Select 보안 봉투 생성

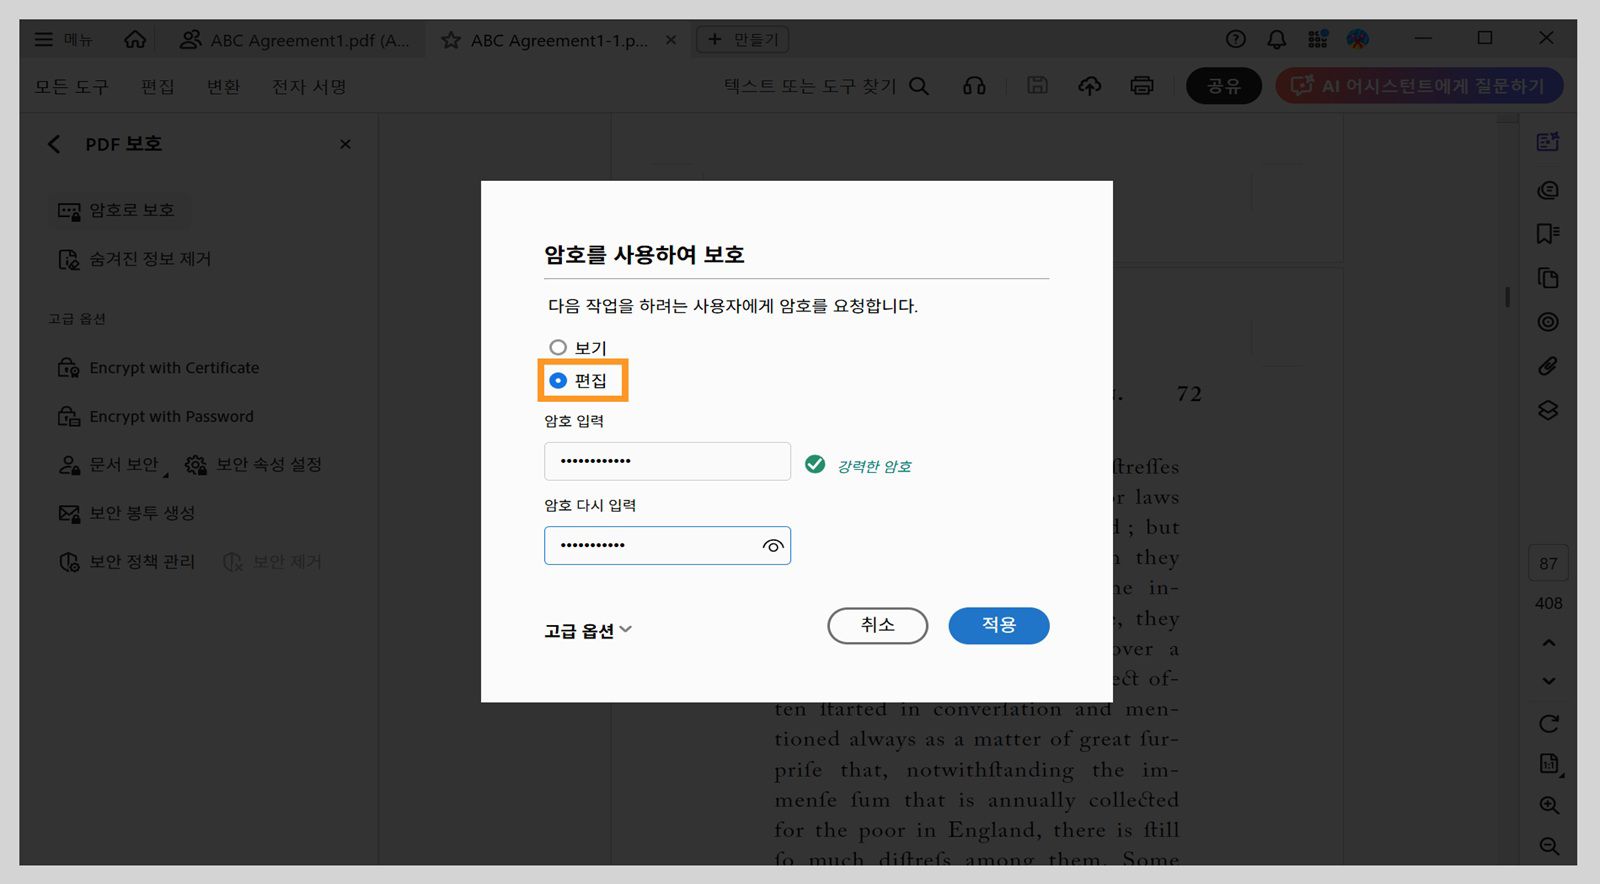click(126, 513)
